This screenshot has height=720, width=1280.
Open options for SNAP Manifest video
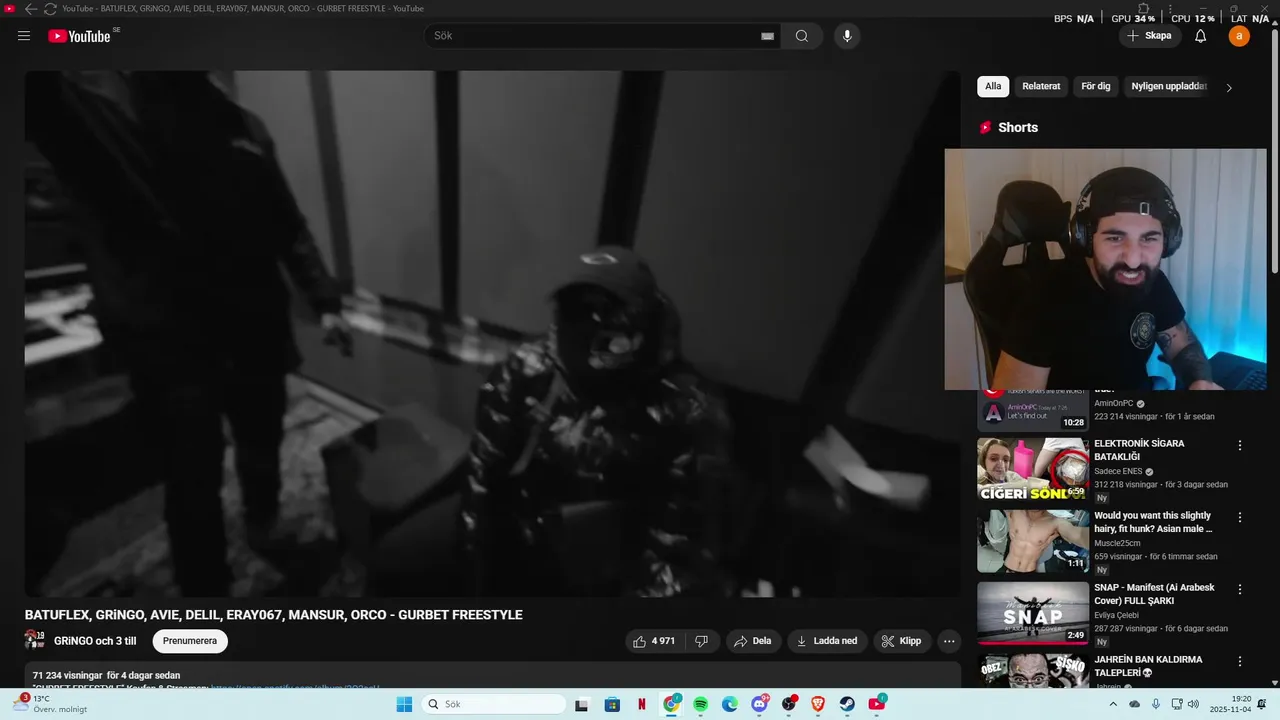(x=1240, y=590)
